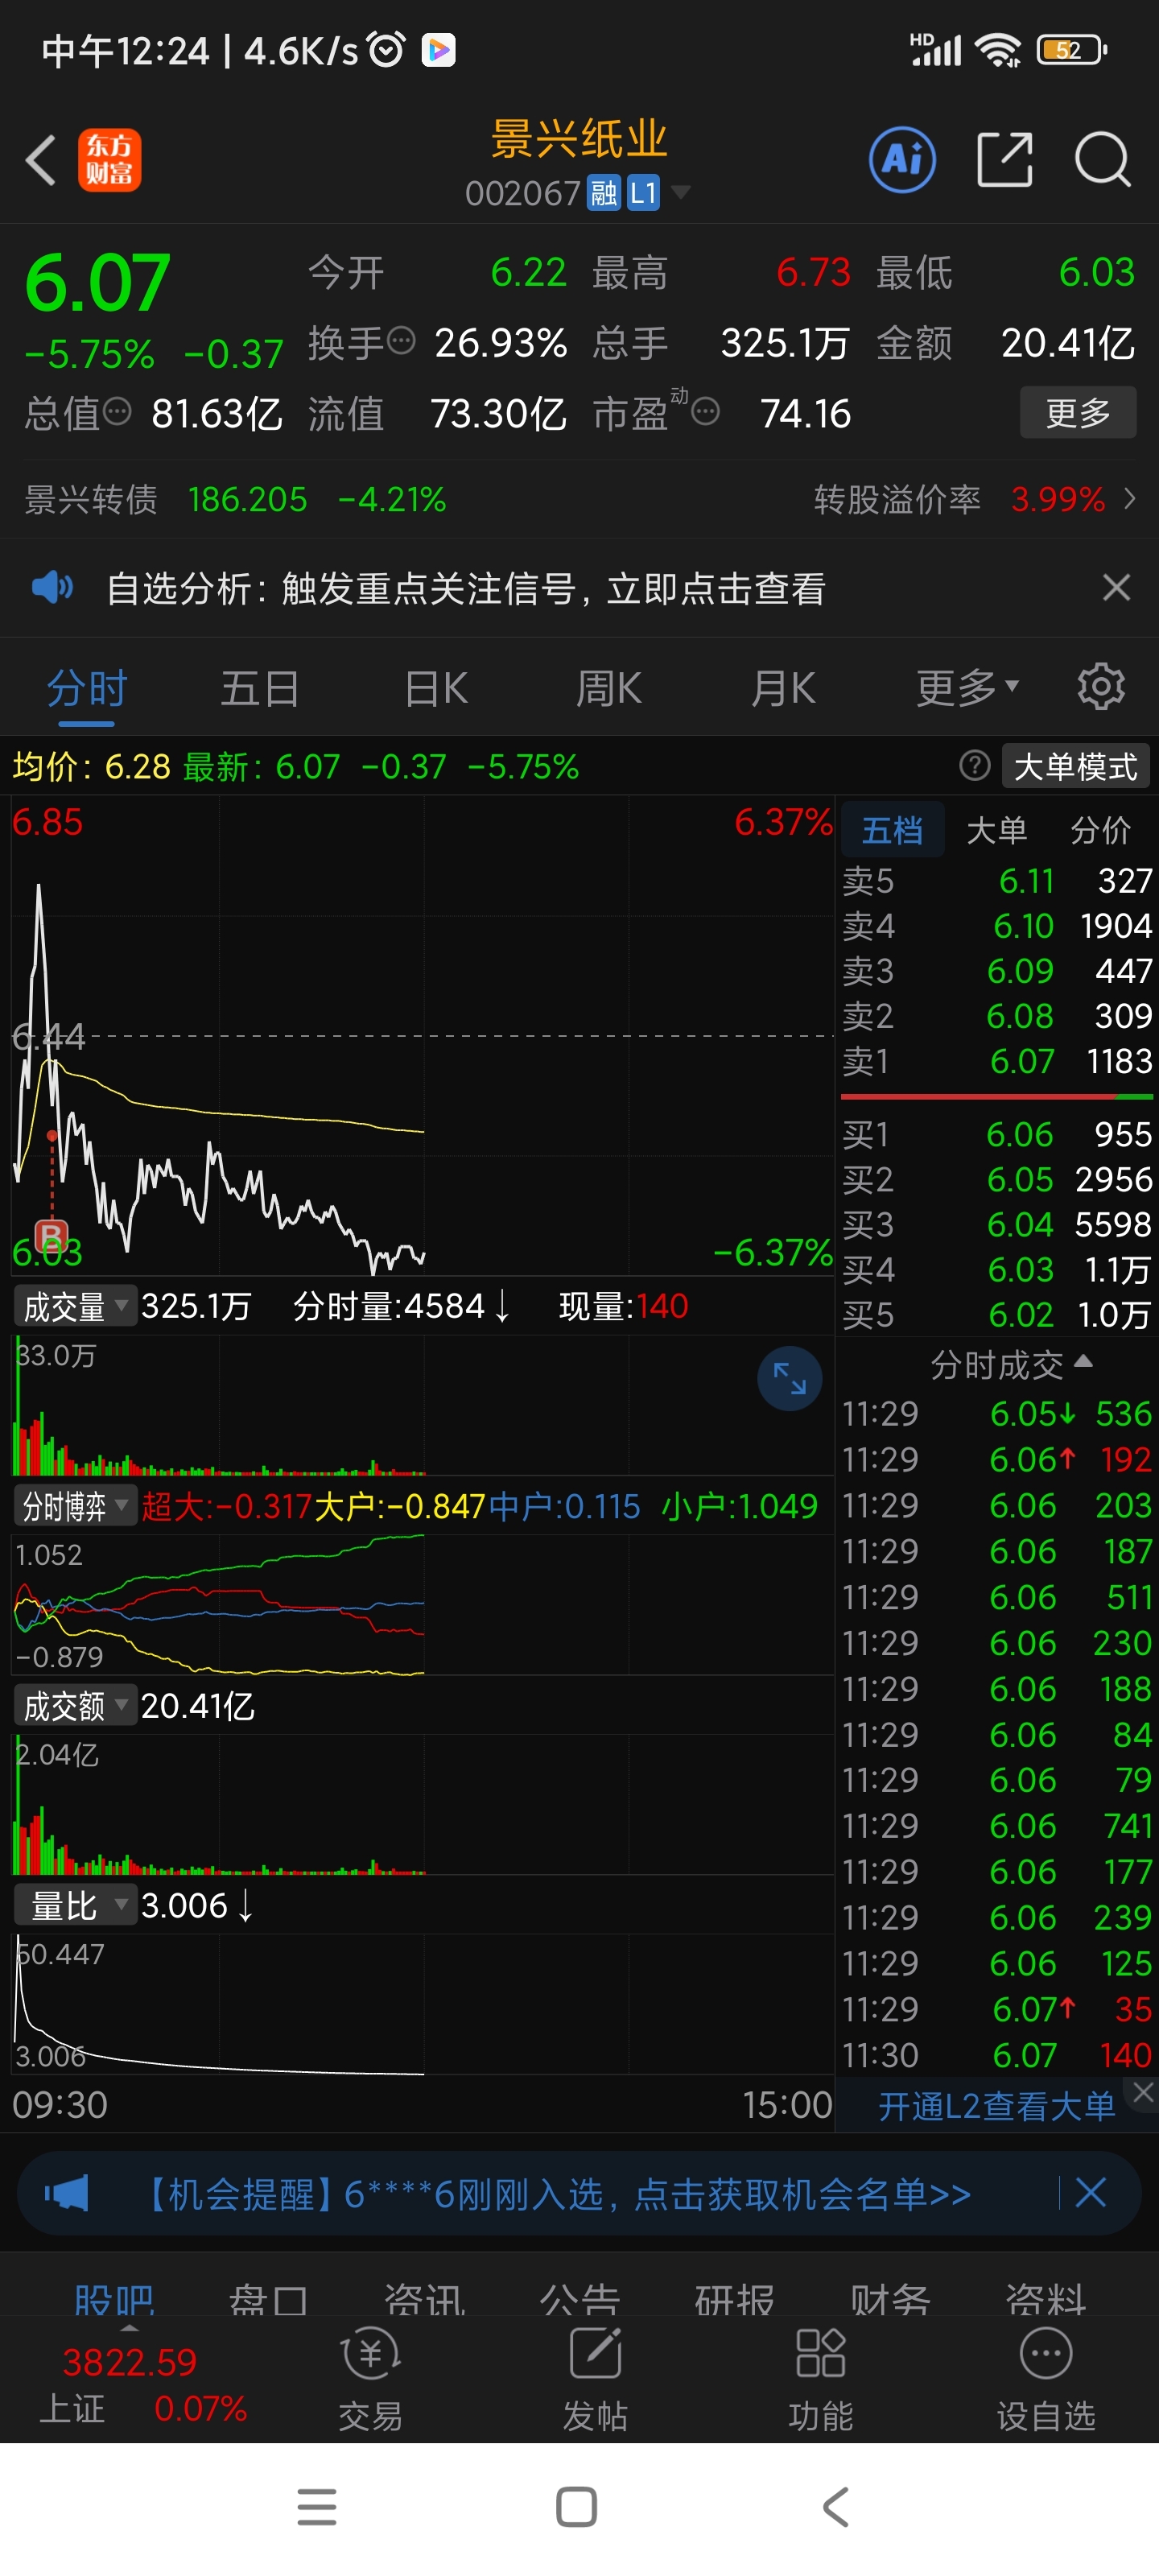Tap Android home button
Image resolution: width=1159 pixels, height=2576 pixels.
pos(576,2507)
